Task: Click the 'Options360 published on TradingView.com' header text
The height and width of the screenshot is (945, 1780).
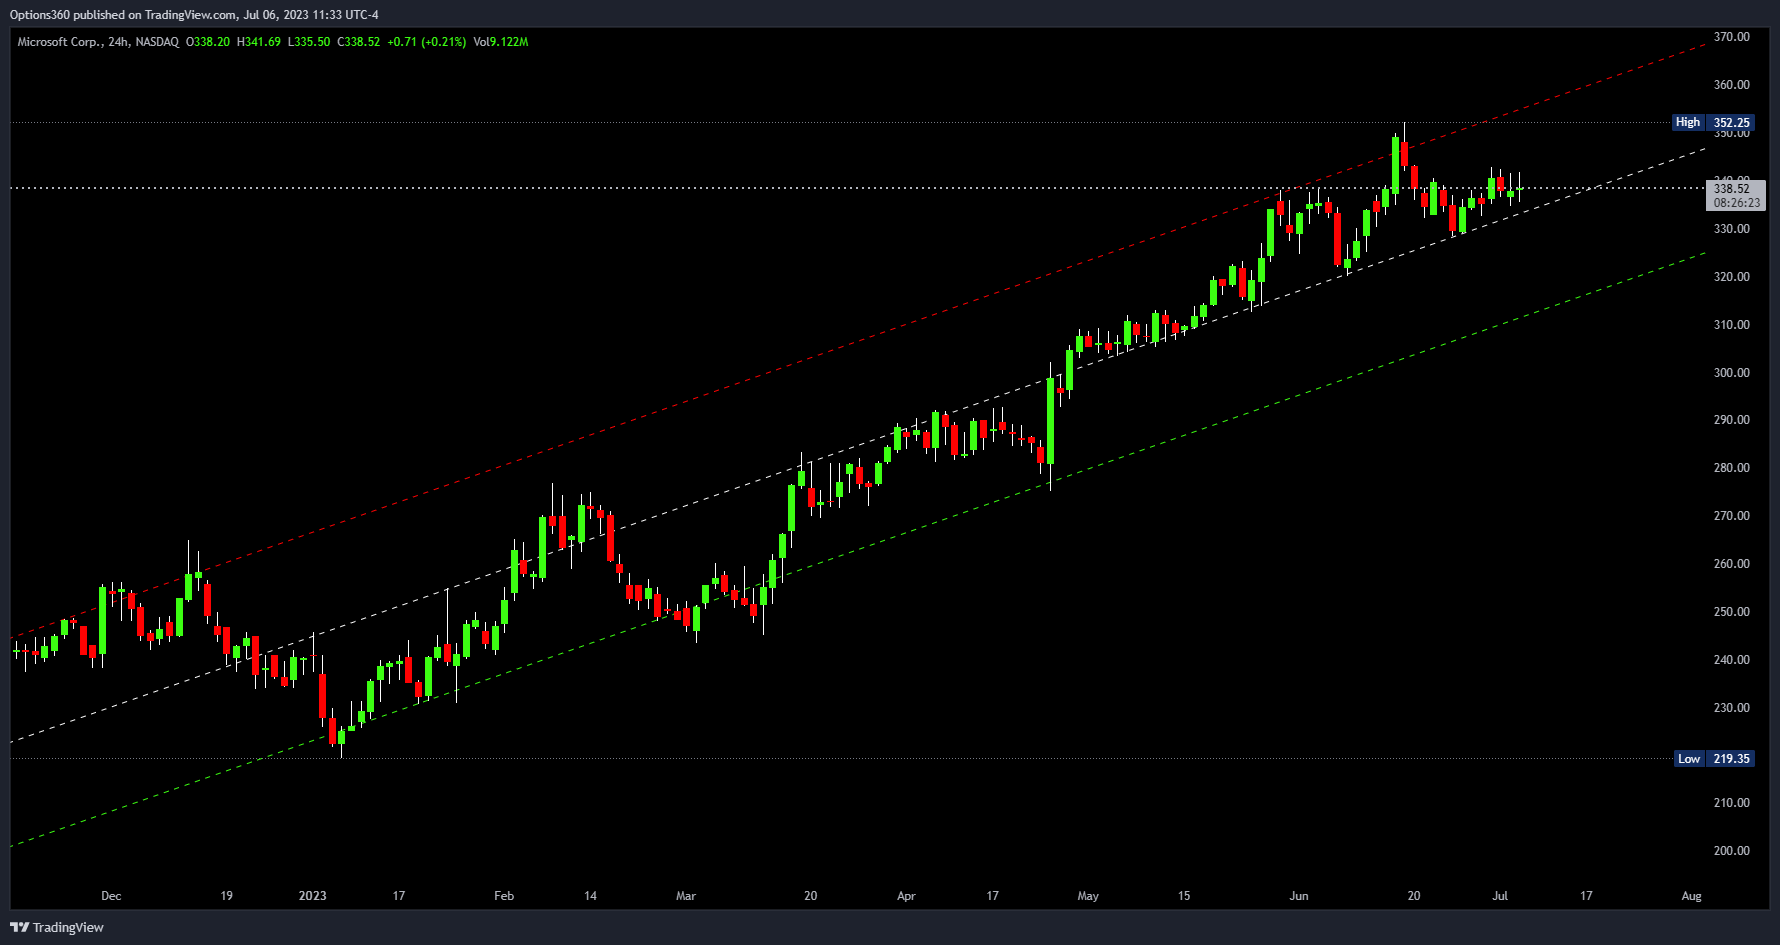Action: (x=123, y=15)
